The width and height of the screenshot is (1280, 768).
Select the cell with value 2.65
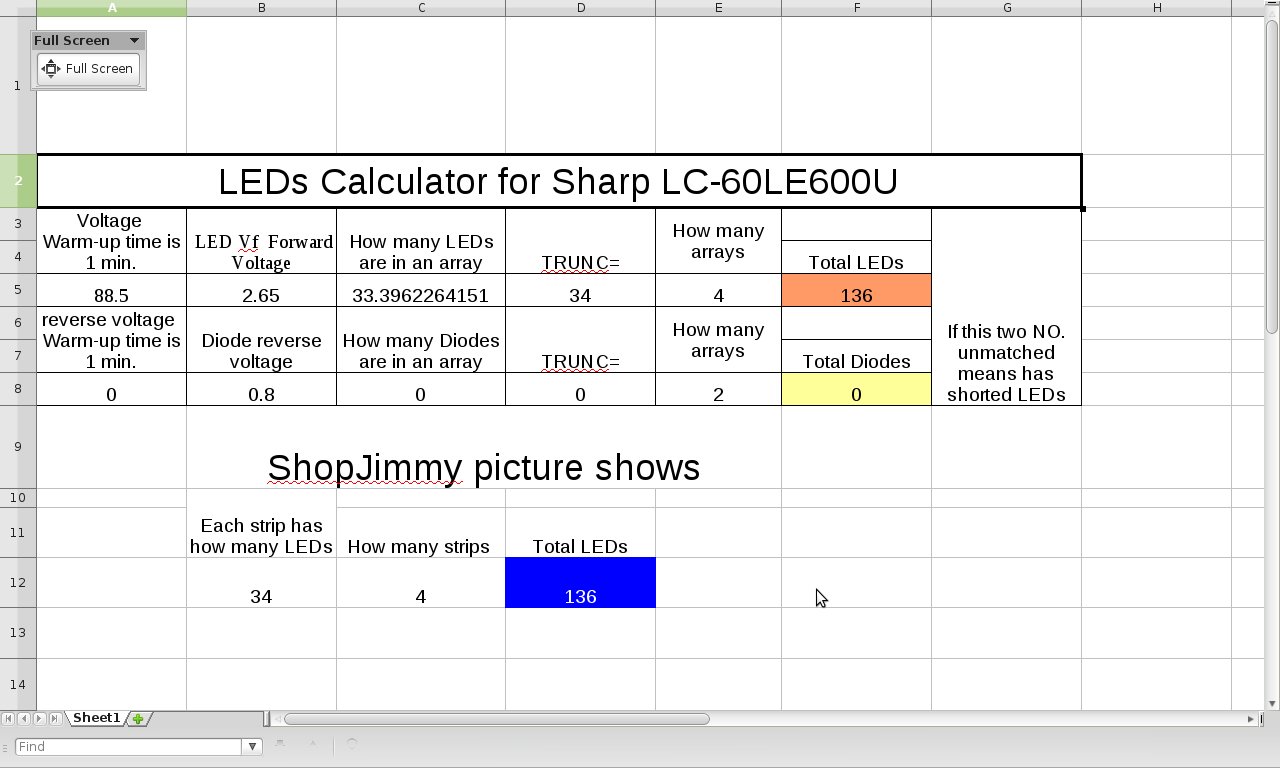tap(262, 290)
